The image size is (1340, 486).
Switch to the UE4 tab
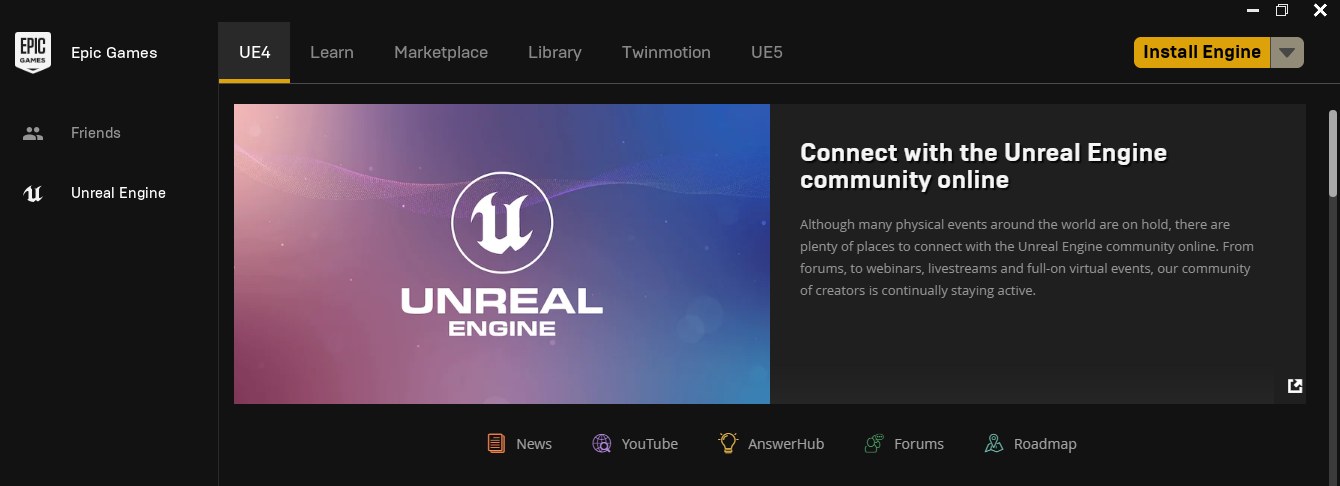[255, 52]
